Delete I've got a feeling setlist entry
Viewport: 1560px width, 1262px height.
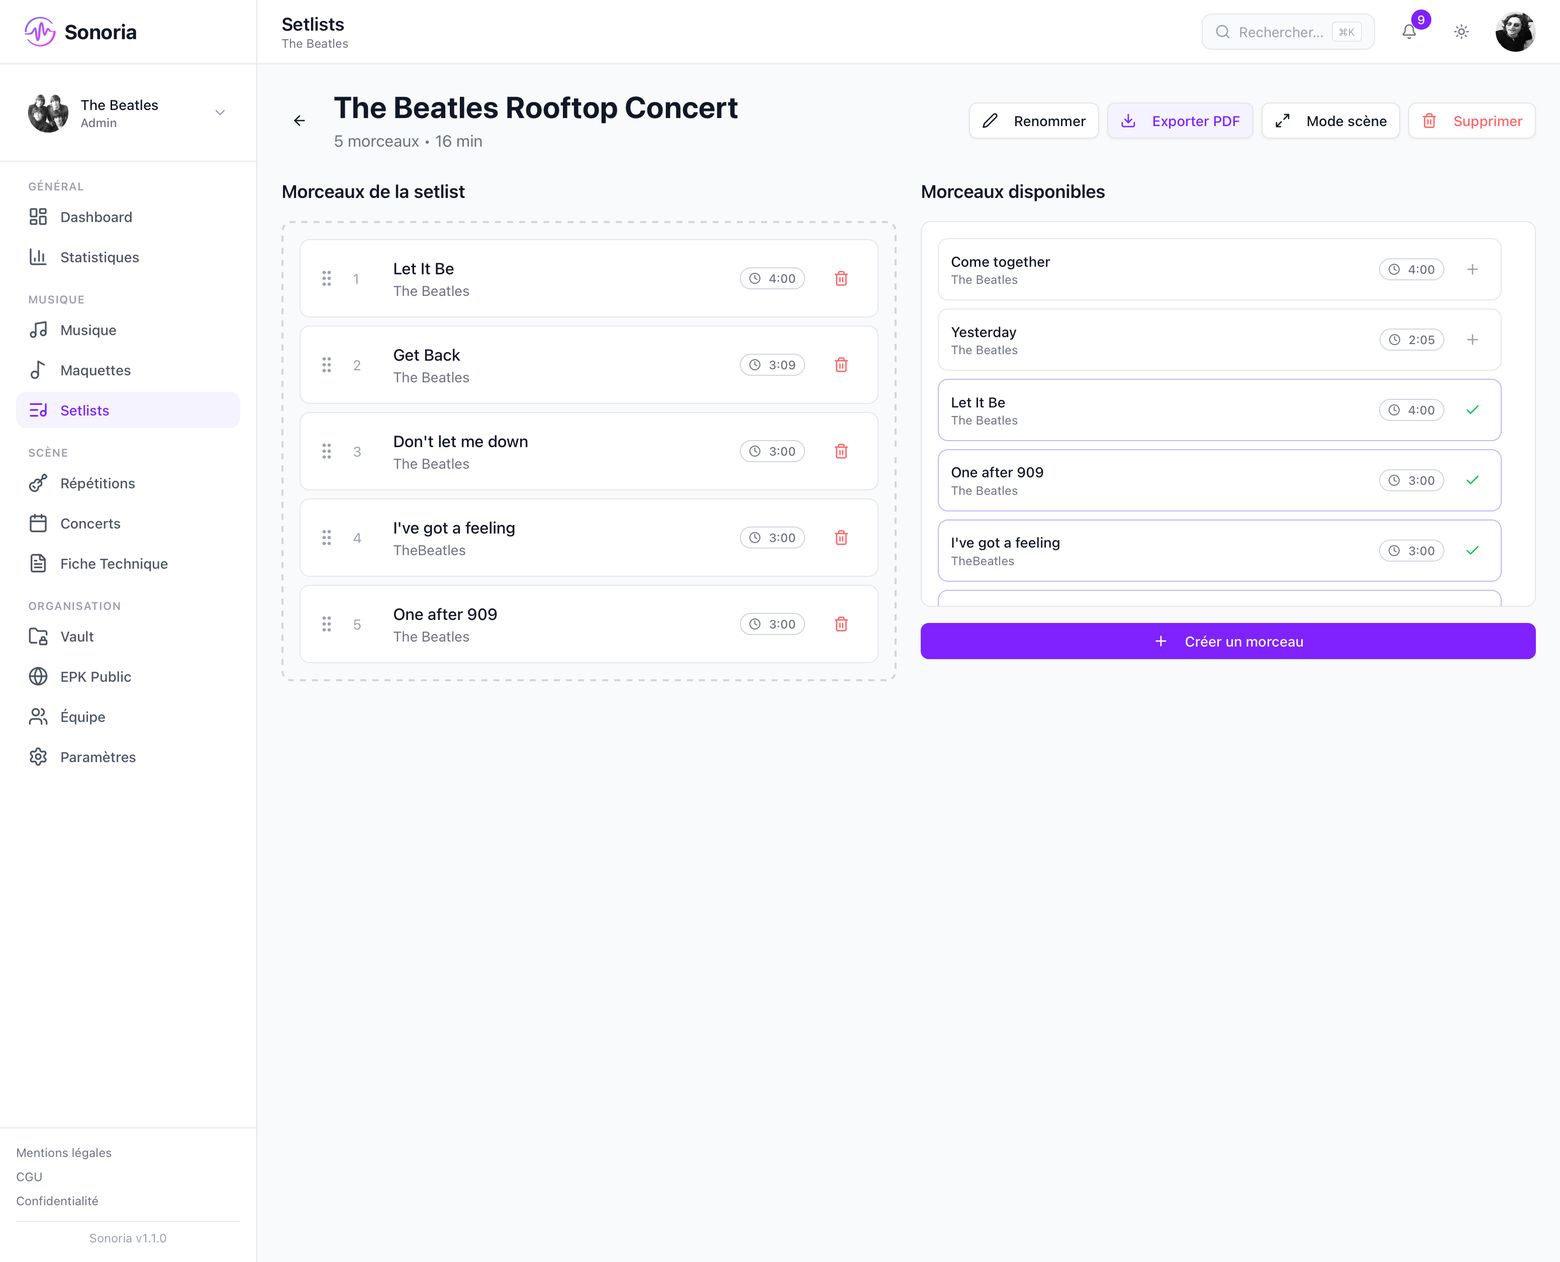[841, 538]
